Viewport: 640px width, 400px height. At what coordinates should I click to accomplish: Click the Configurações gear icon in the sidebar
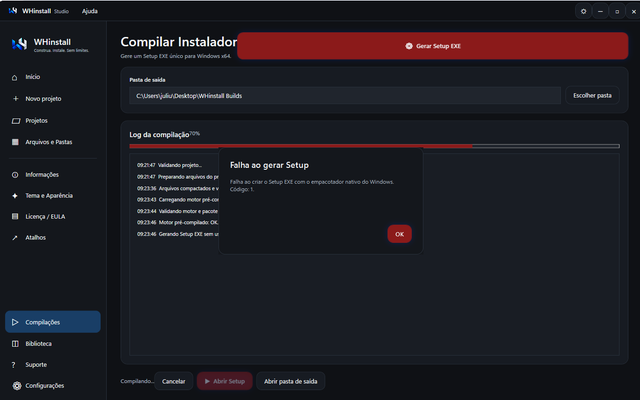[x=17, y=386]
